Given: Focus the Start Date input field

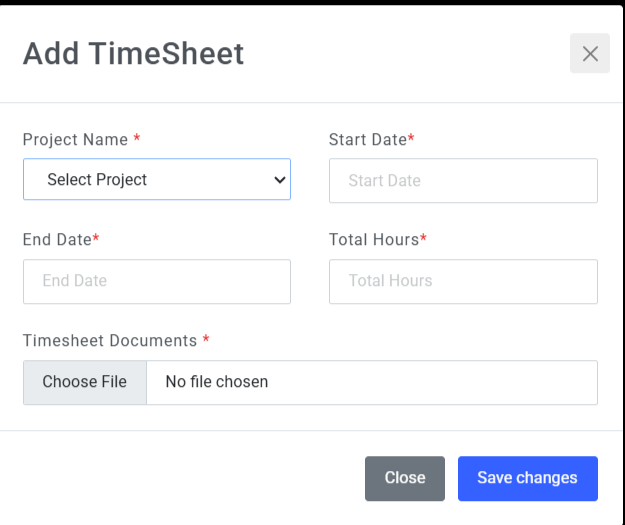Looking at the screenshot, I should (463, 181).
